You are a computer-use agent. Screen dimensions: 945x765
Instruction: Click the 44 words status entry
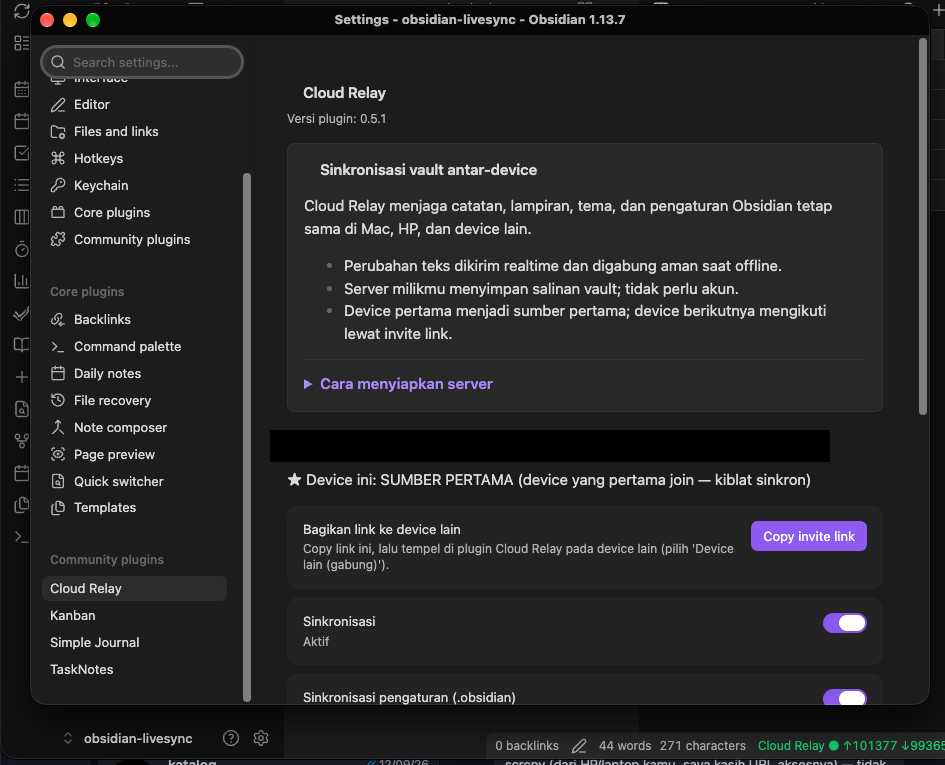pos(624,746)
